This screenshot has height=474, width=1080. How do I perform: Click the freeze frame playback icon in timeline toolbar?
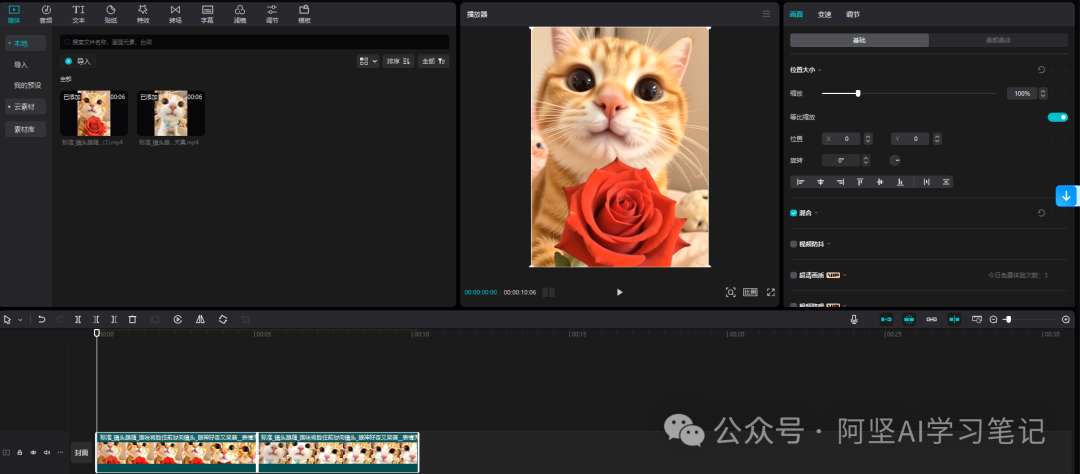click(178, 320)
